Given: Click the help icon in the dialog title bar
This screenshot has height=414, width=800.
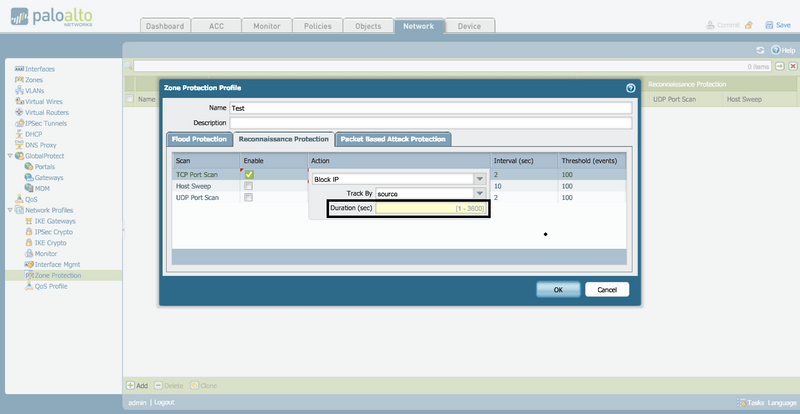Looking at the screenshot, I should (630, 88).
